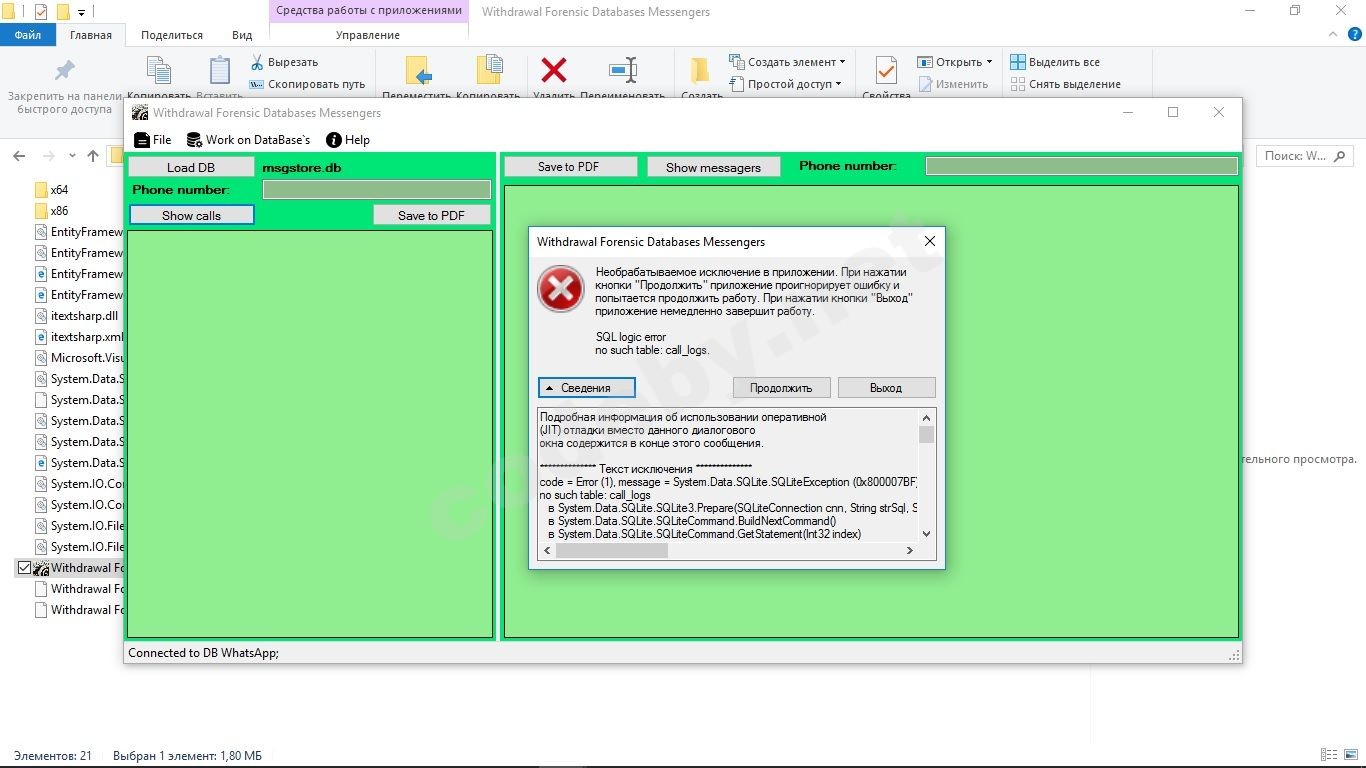
Task: Click the Show calls button
Action: coord(191,215)
